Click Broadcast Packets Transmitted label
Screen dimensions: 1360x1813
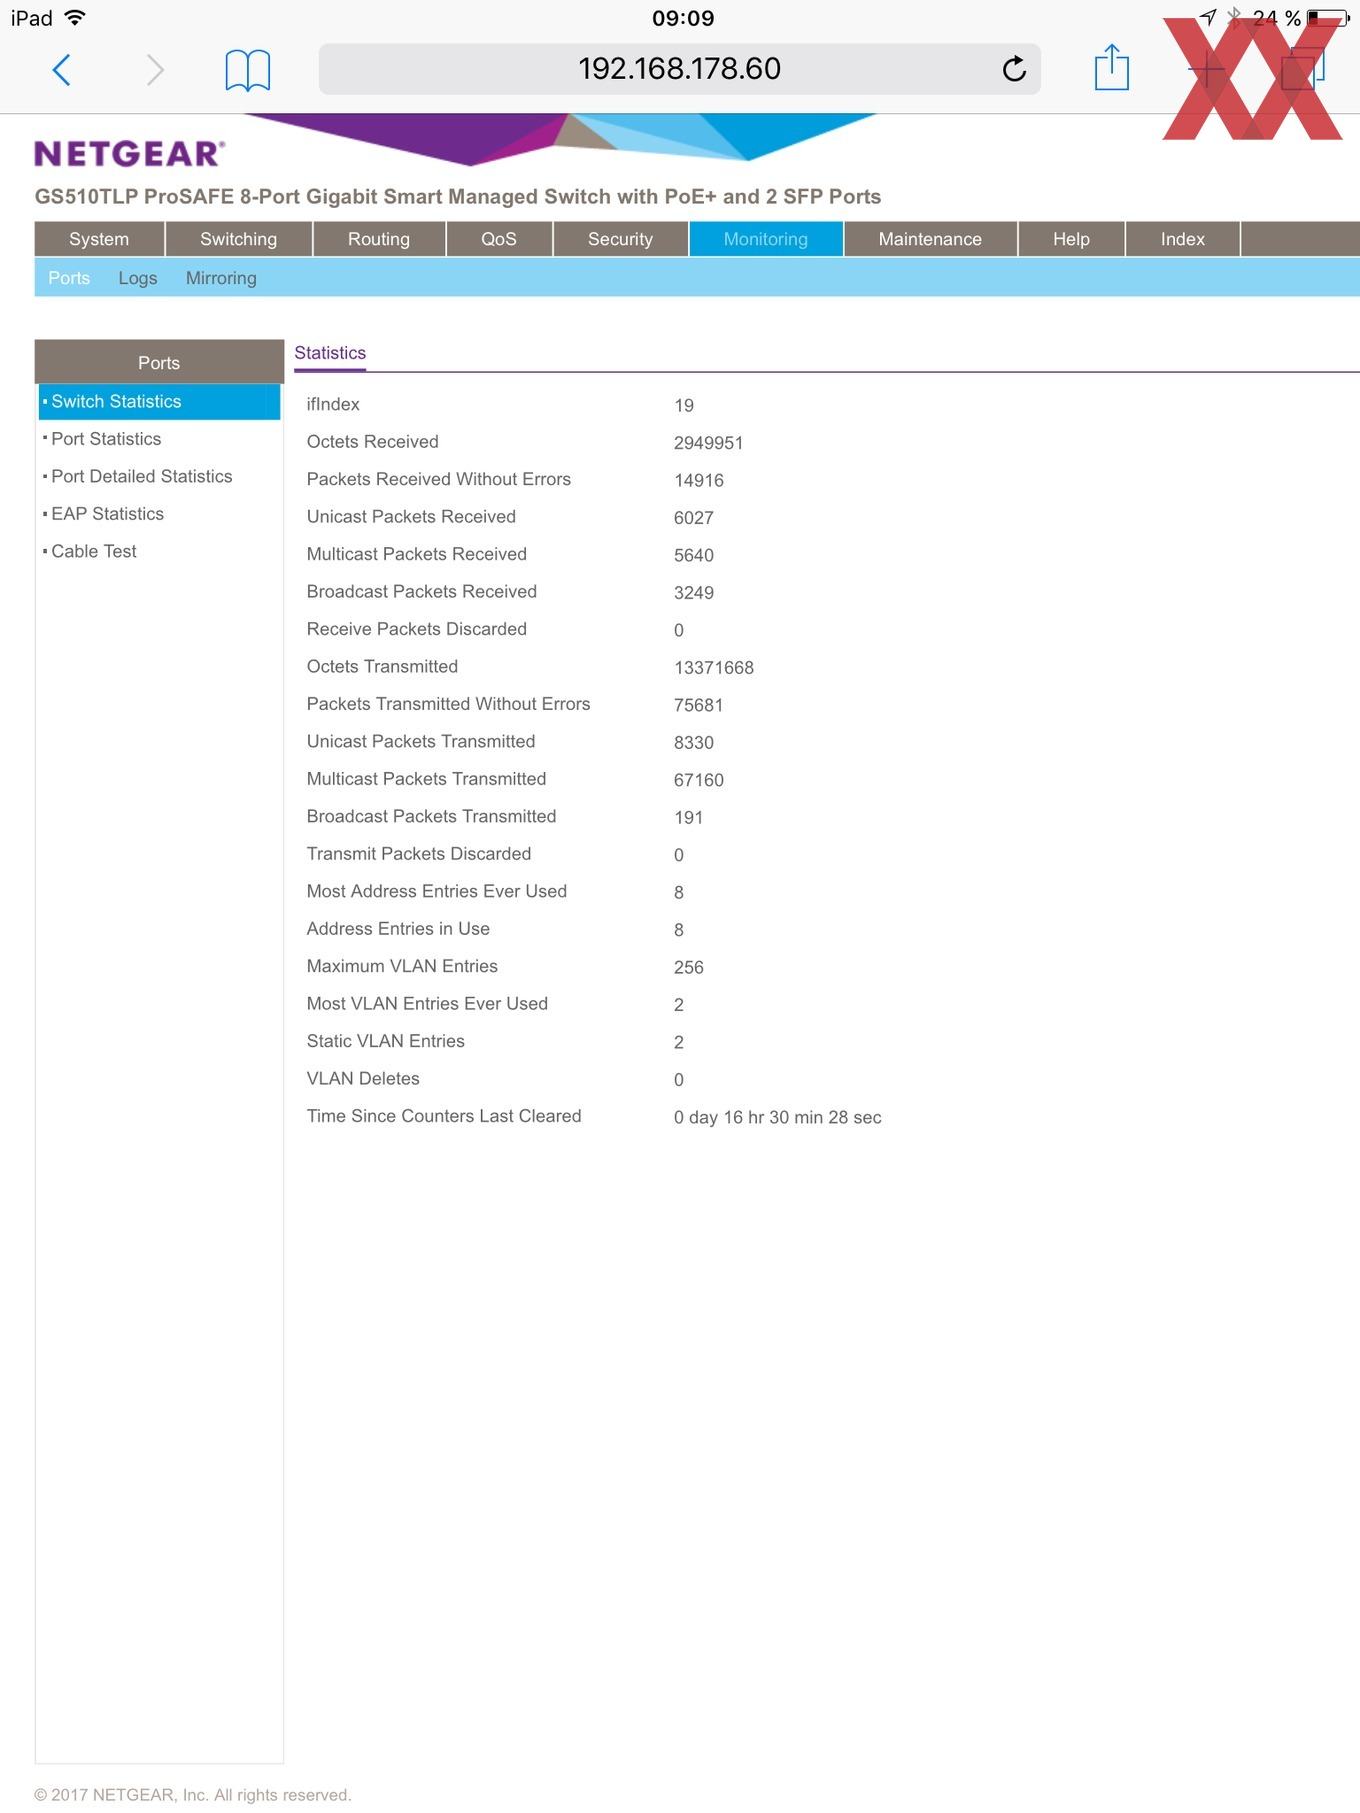click(431, 817)
